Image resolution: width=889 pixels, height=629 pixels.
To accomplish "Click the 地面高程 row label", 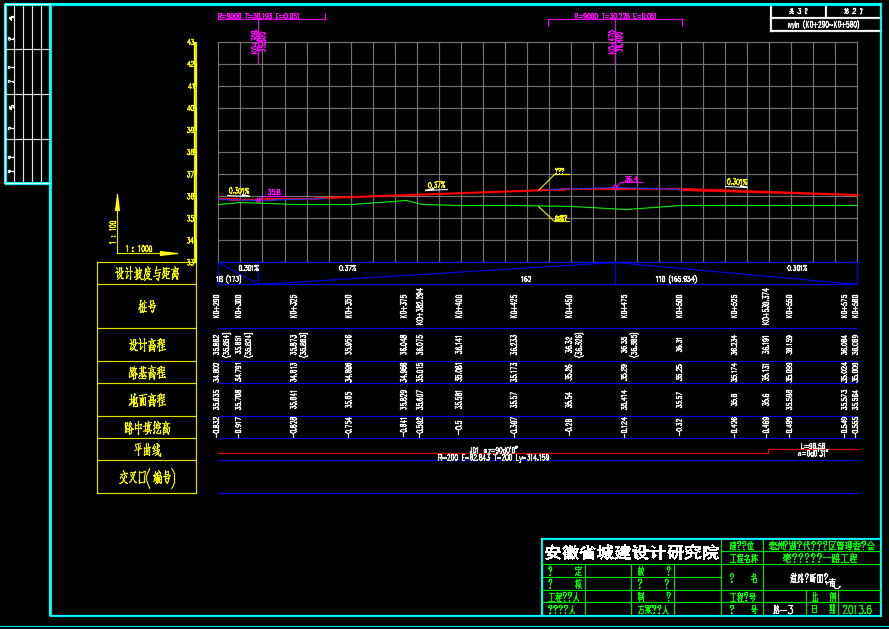I will (147, 401).
